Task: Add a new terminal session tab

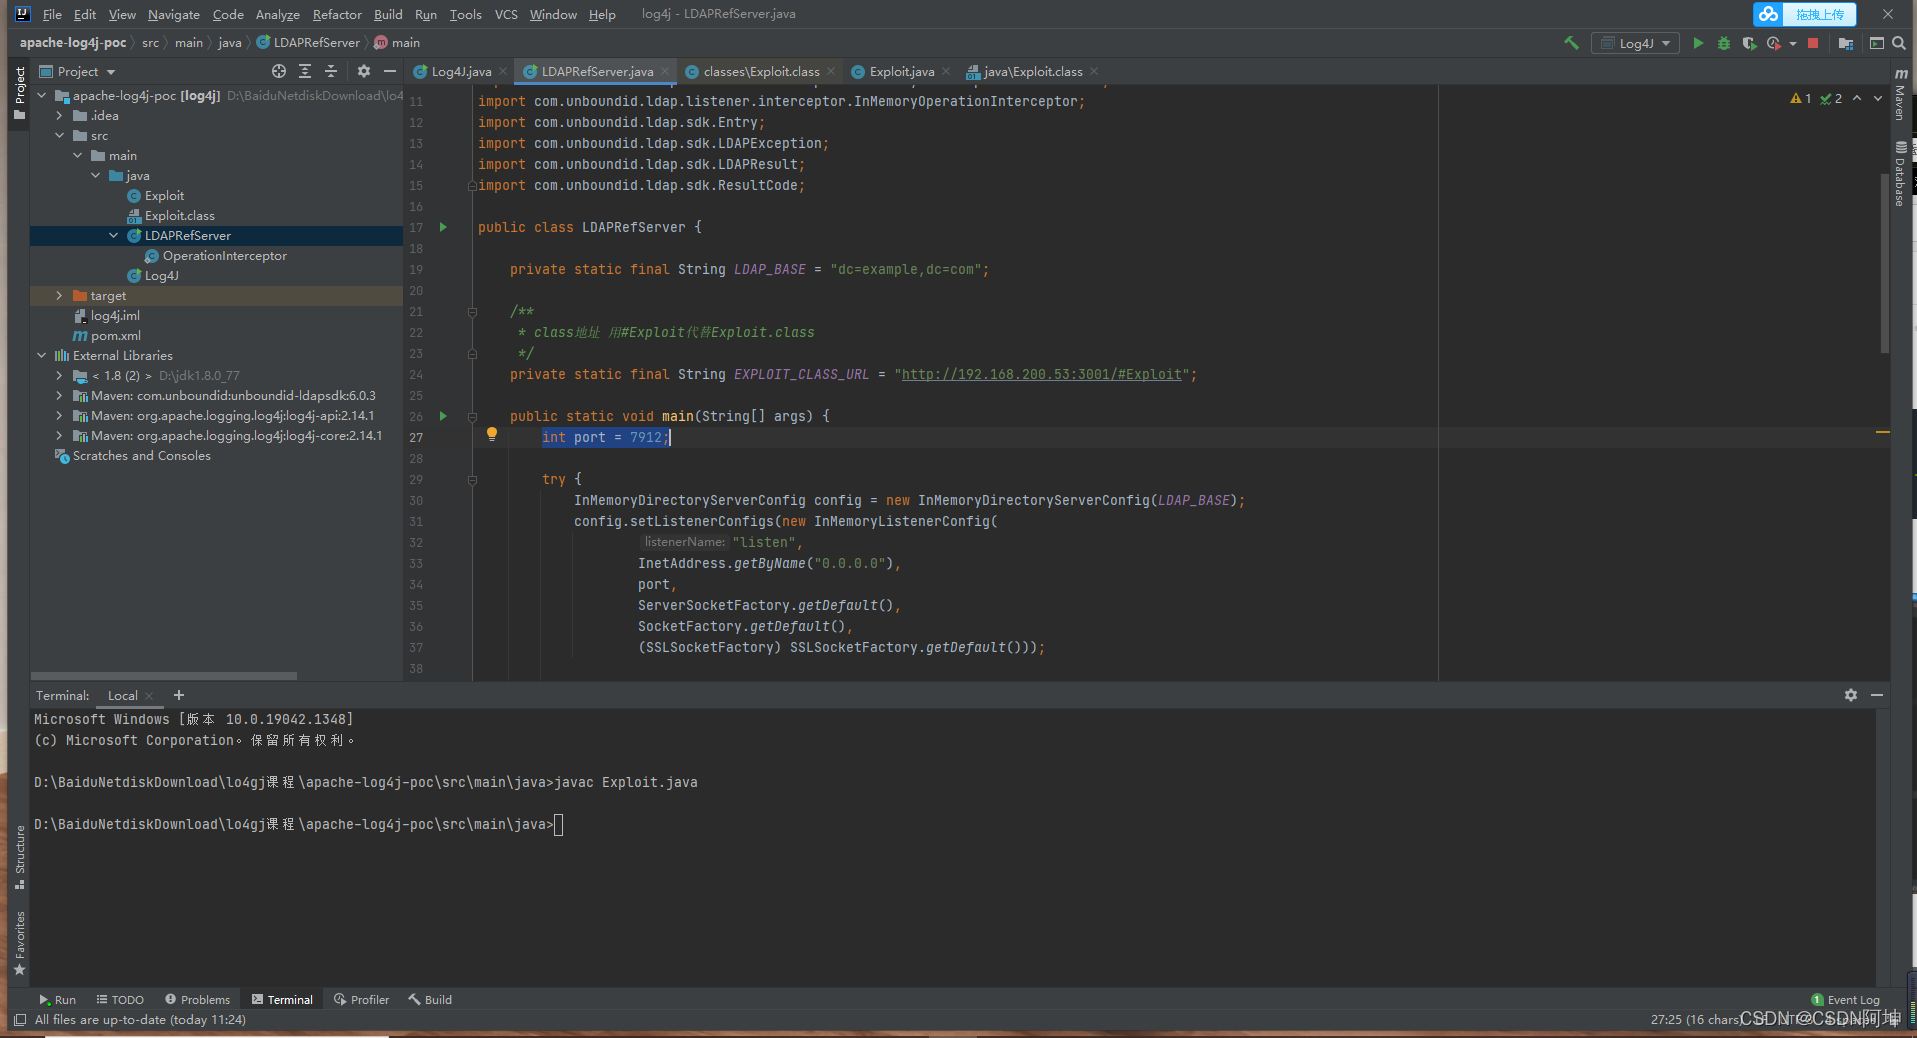Action: pos(179,695)
